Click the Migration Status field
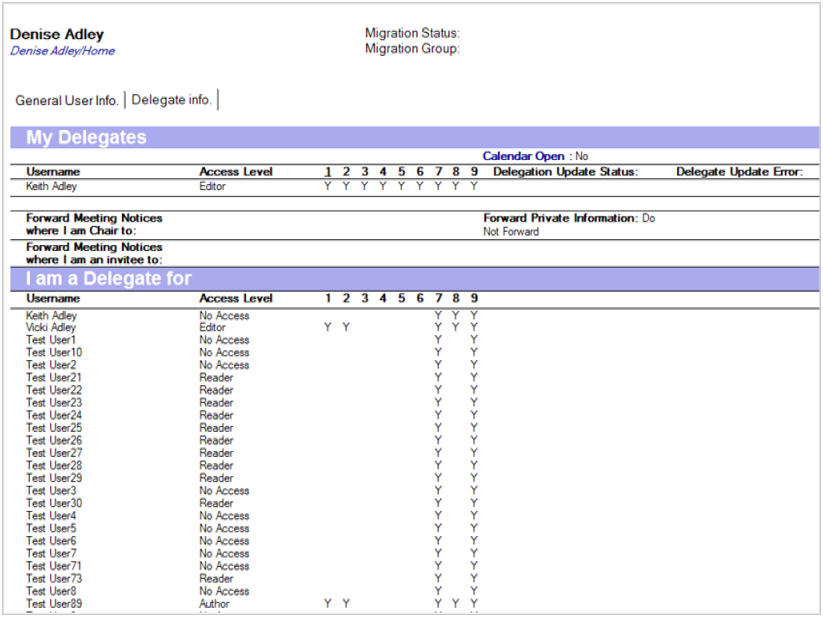The image size is (823, 617). coord(412,33)
